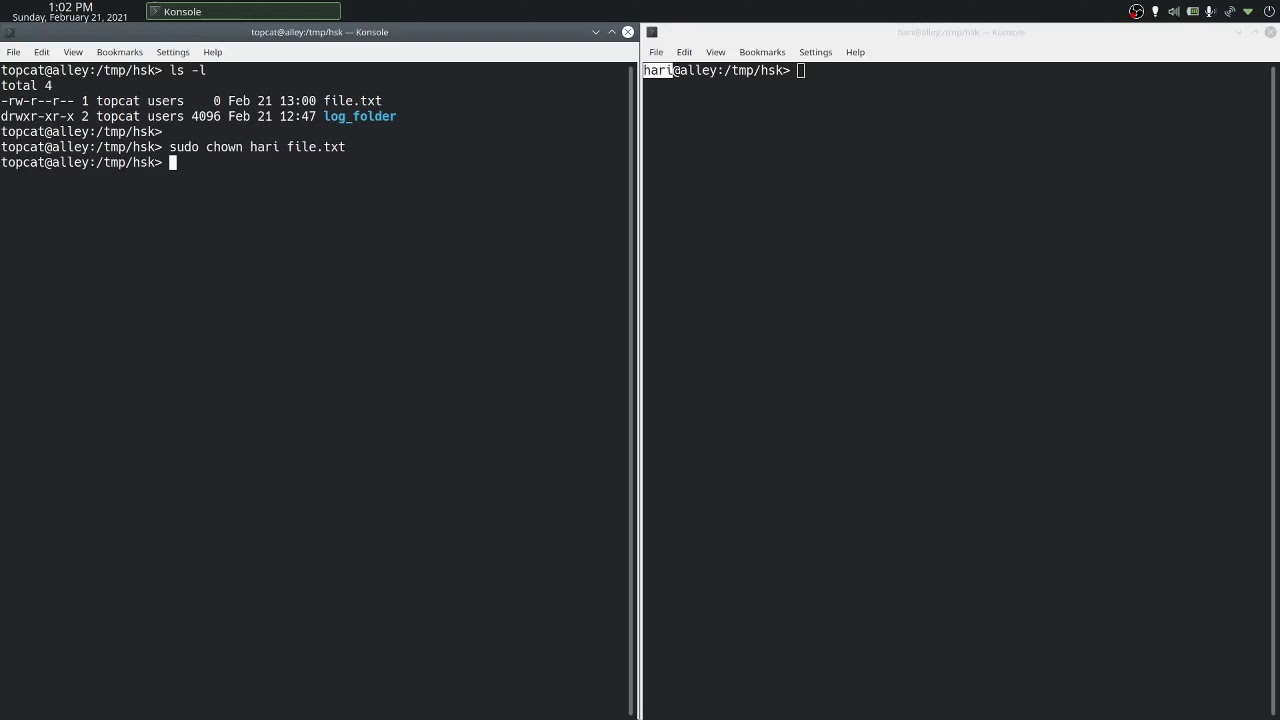Click the 'total 4' output line
The width and height of the screenshot is (1280, 720).
26,86
